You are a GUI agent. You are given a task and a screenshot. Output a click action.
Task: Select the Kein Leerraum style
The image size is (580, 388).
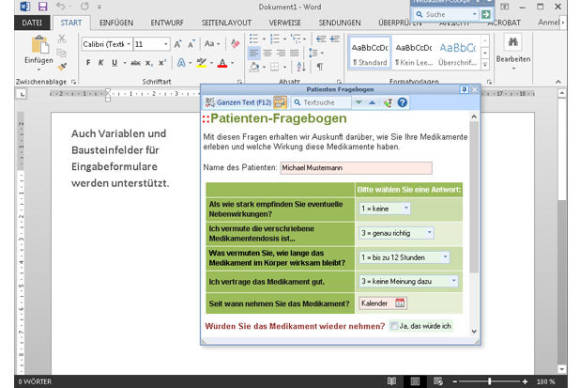[x=414, y=54]
